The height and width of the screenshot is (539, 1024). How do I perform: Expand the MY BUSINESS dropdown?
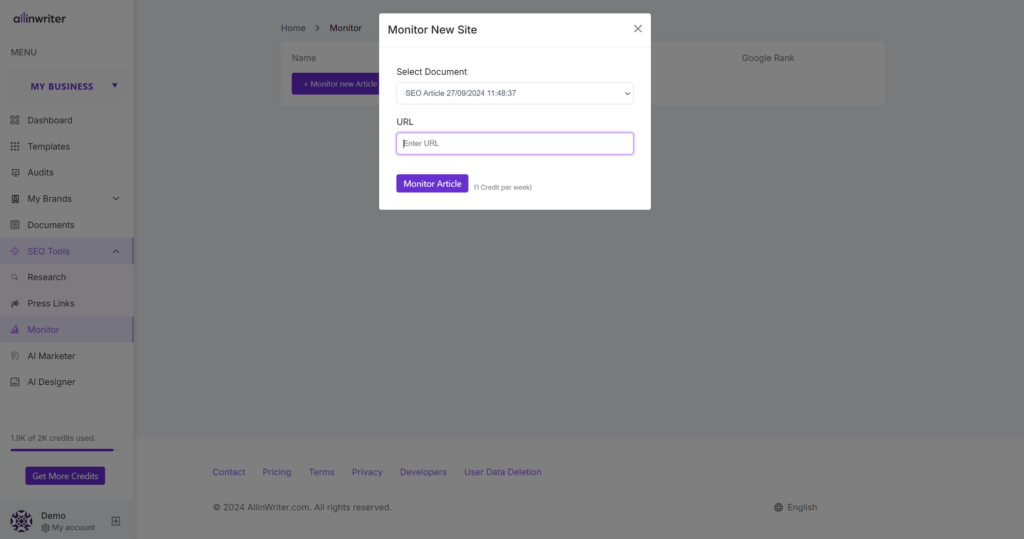(114, 86)
